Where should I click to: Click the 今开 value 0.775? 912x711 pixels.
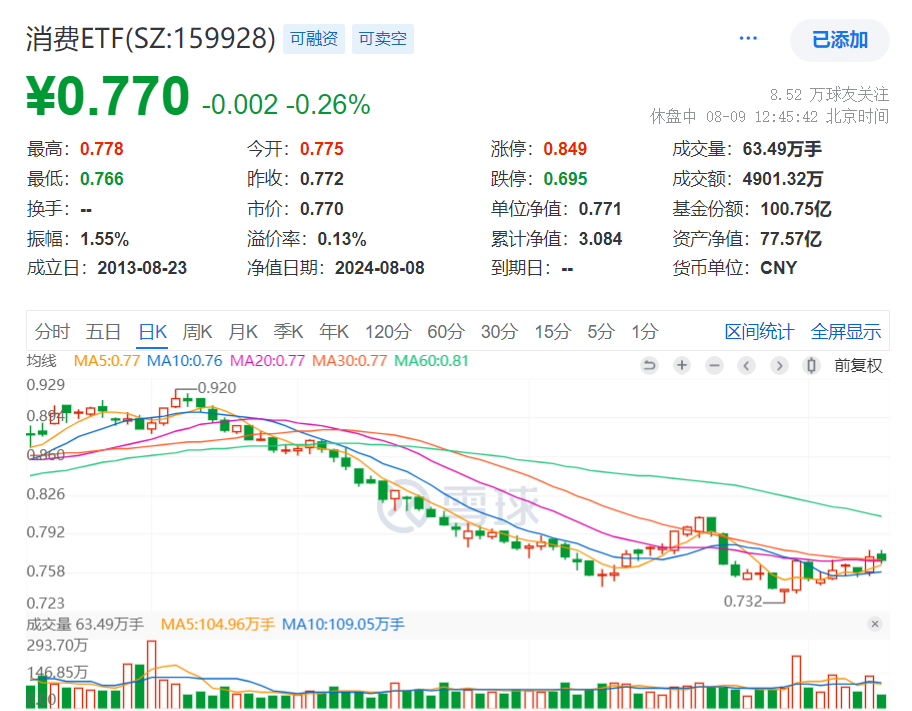click(322, 149)
